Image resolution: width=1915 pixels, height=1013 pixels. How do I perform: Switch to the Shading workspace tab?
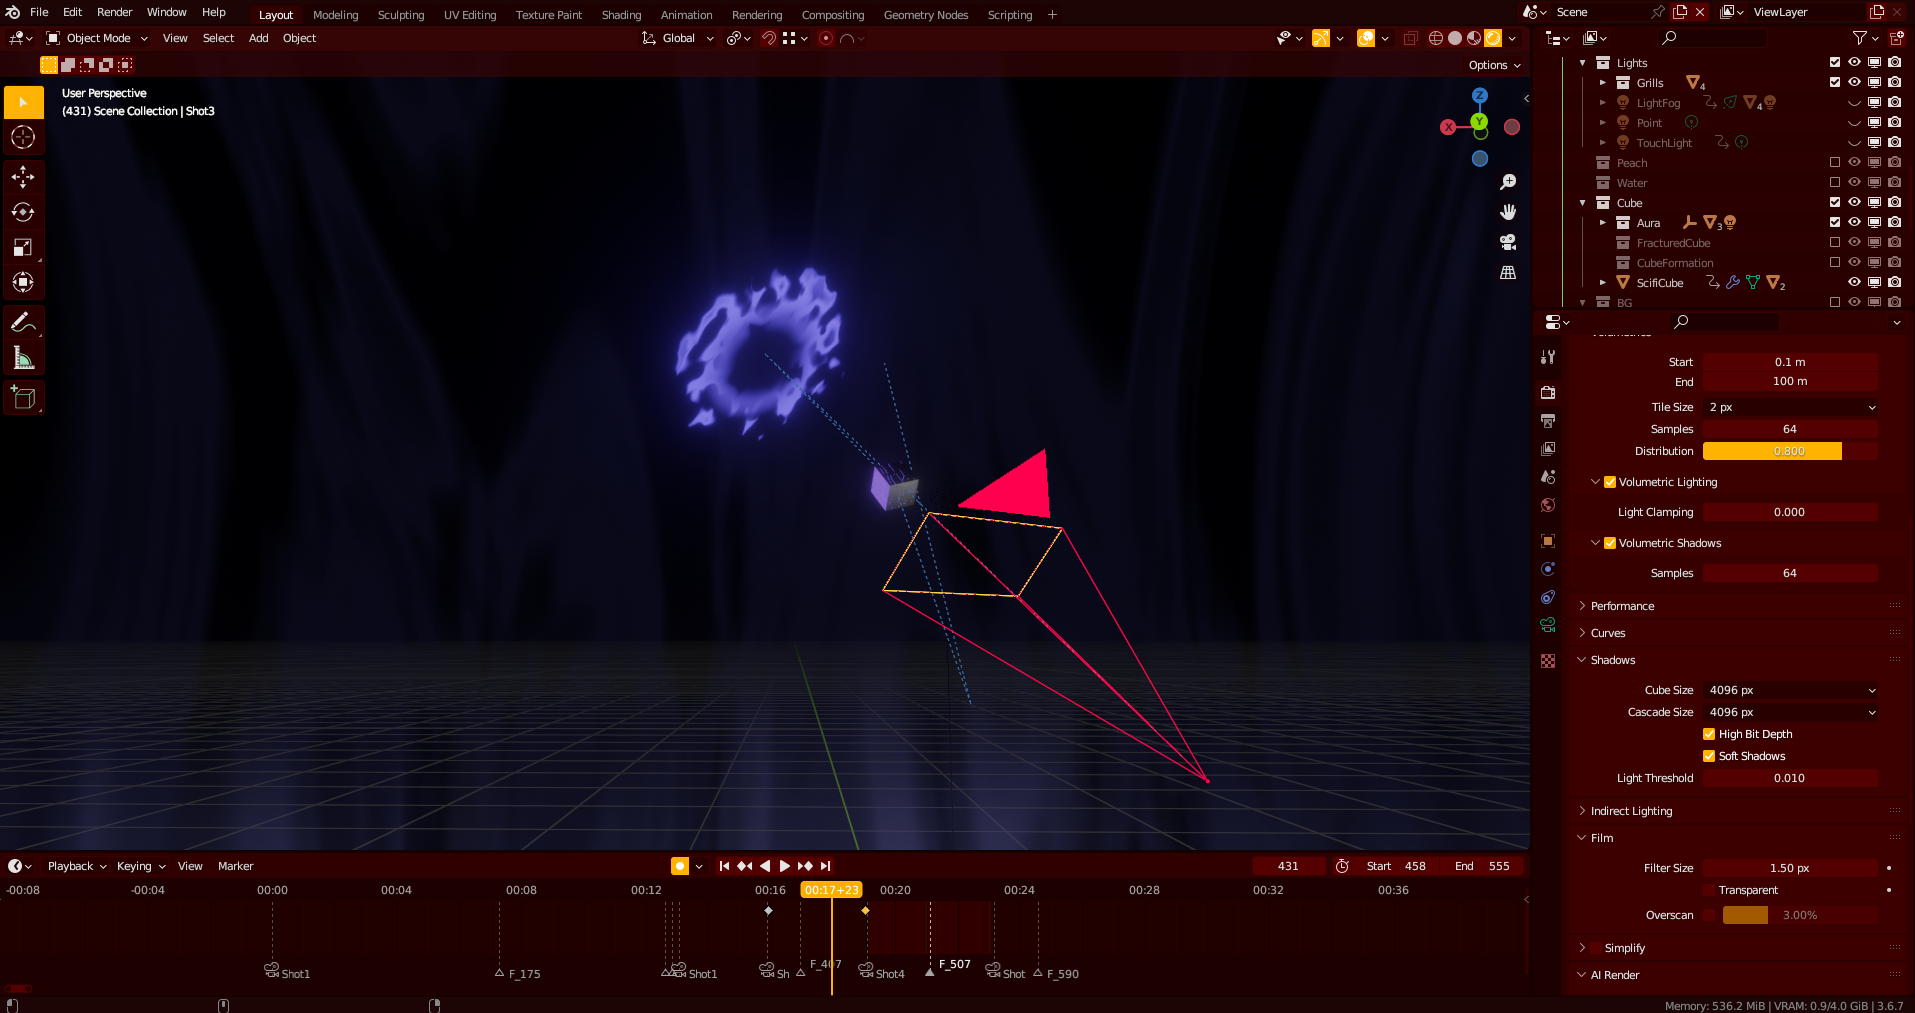coord(621,15)
